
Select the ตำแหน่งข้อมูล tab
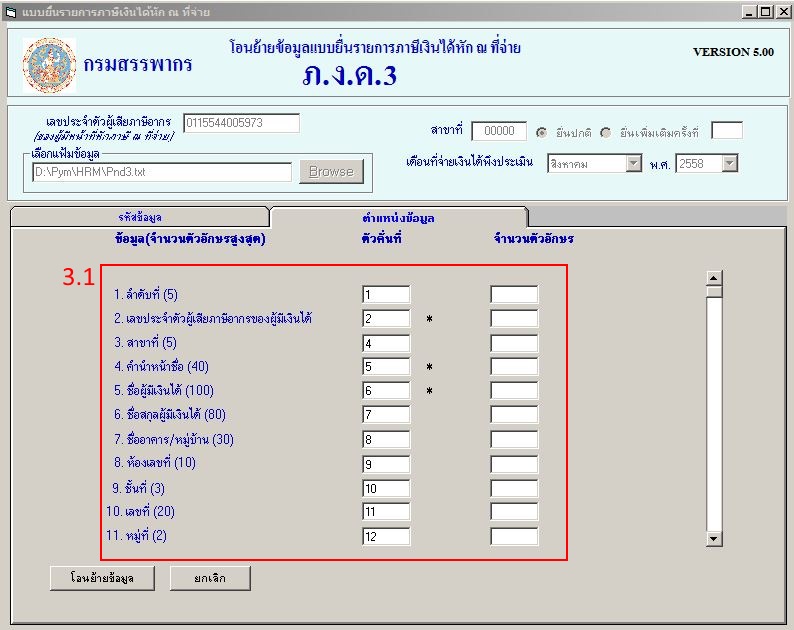(398, 217)
